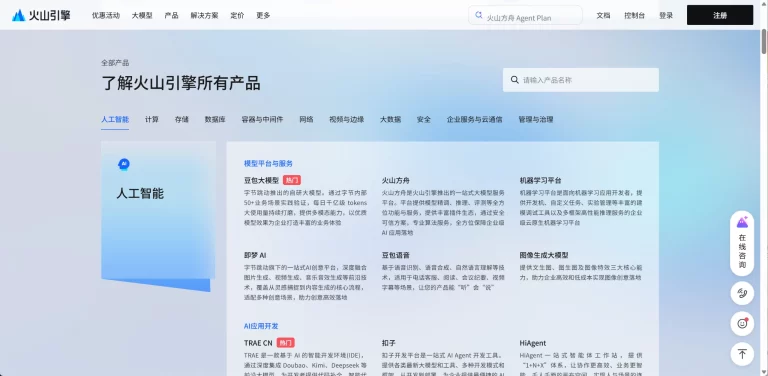Focus the header search field
768x376 pixels.
click(526, 15)
